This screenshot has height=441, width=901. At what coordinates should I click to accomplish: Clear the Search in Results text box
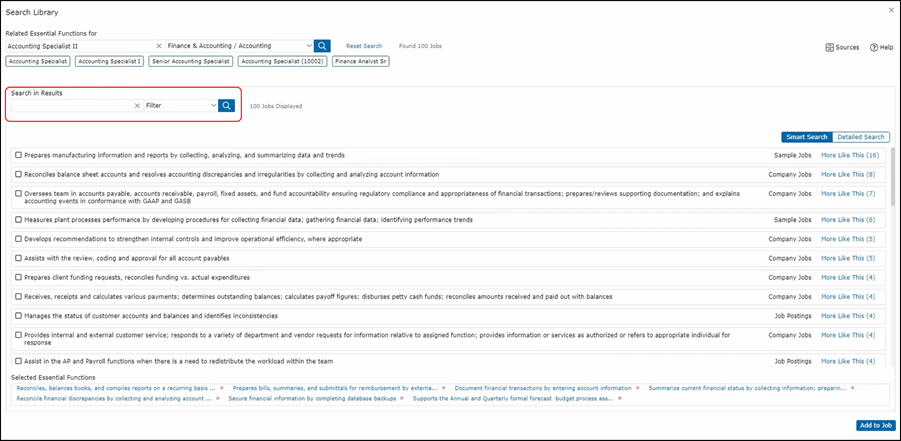click(x=137, y=105)
